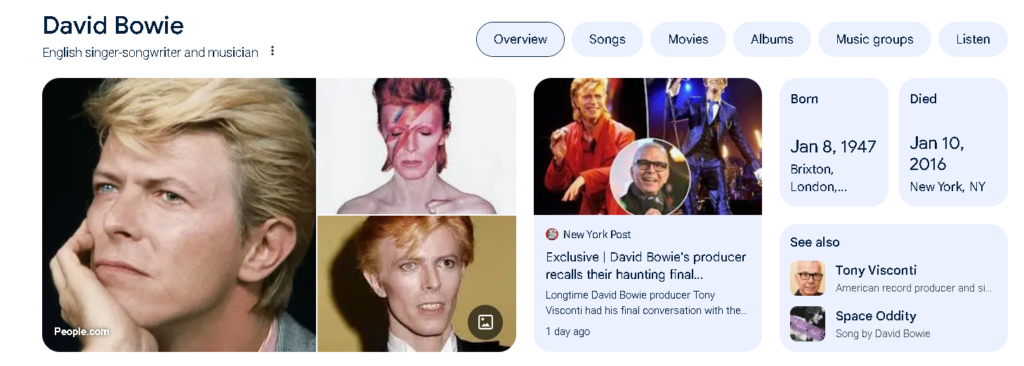View the Aladdin Sane lightning bolt image

coord(417,146)
